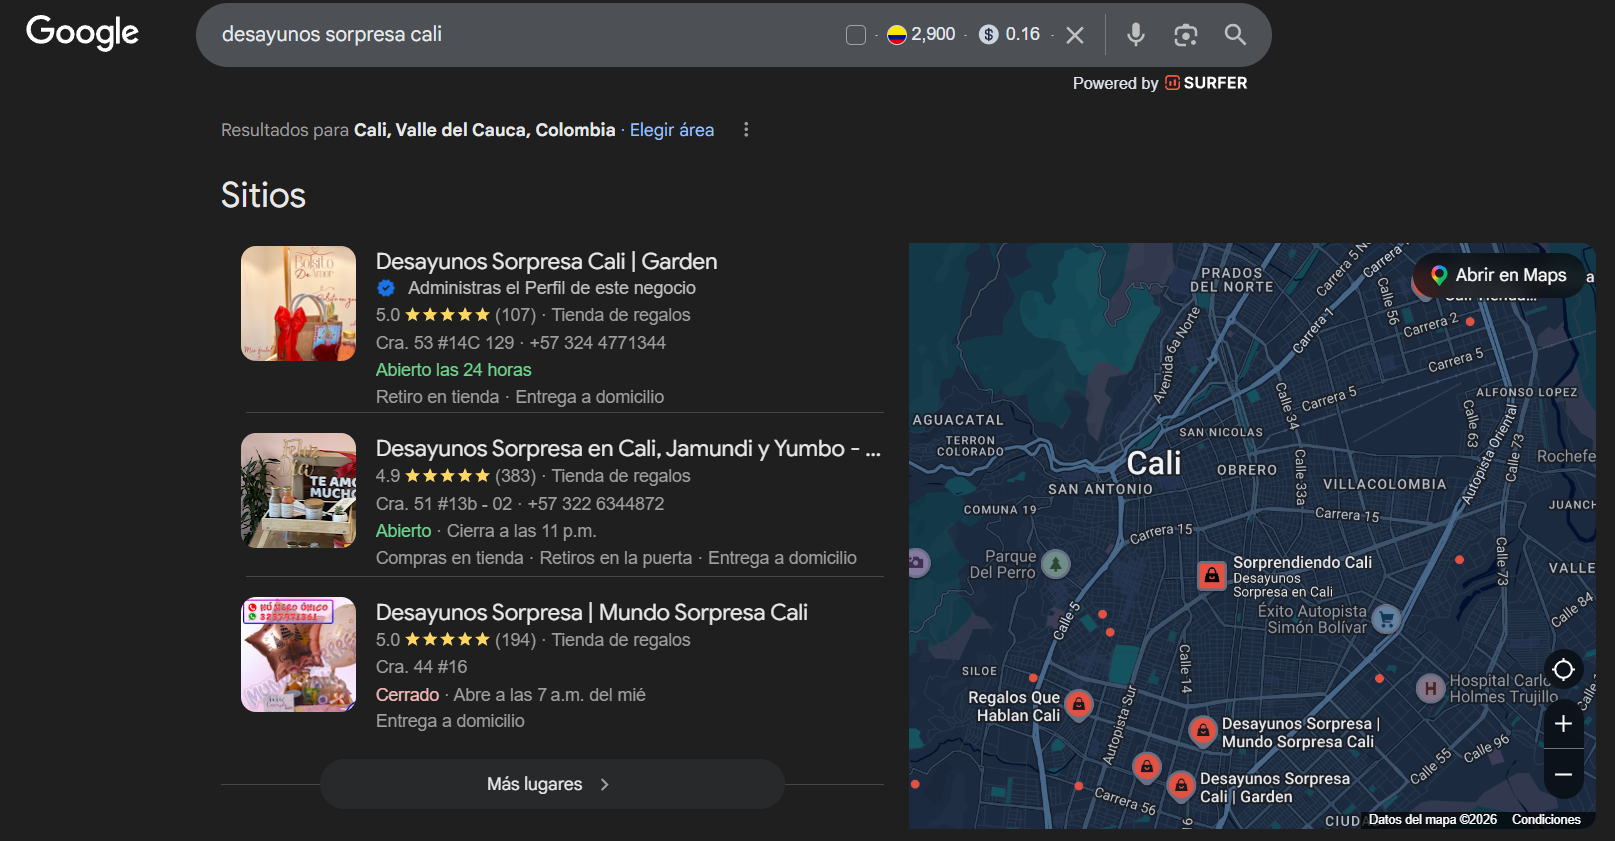Click the magnifying glass search button
The height and width of the screenshot is (841, 1615).
tap(1235, 35)
